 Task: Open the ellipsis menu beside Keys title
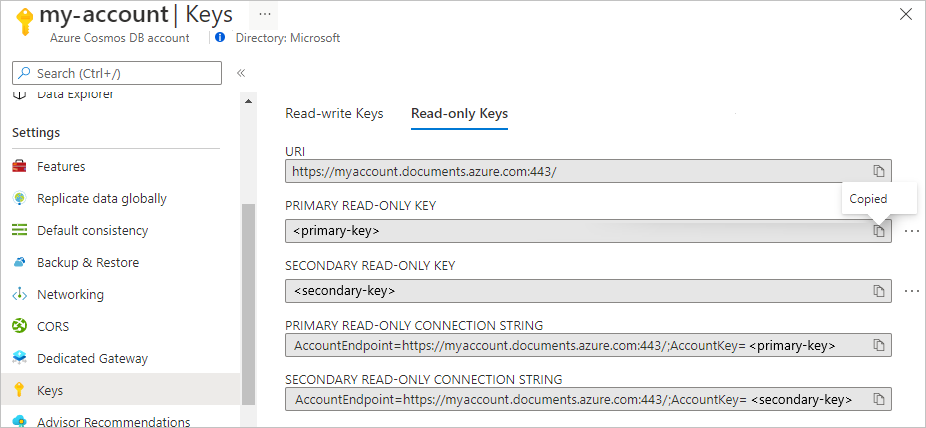click(264, 15)
